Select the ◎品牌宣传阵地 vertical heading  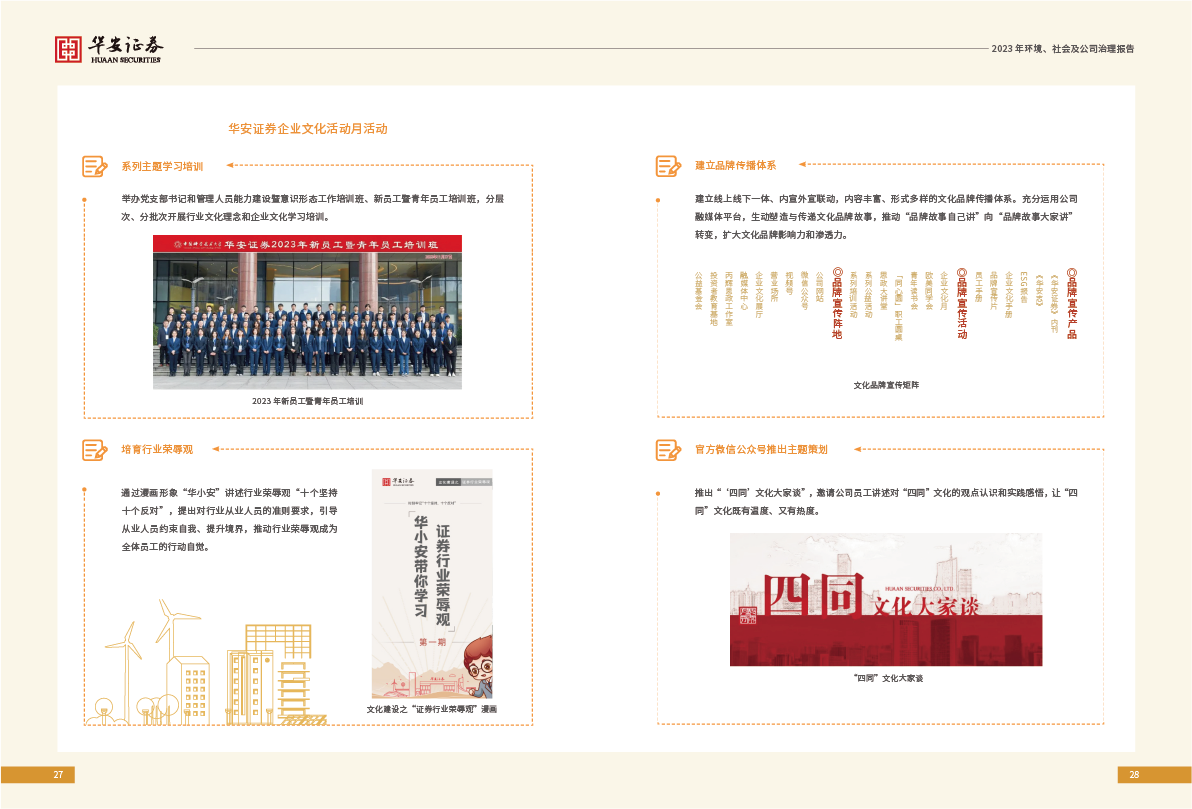point(838,303)
